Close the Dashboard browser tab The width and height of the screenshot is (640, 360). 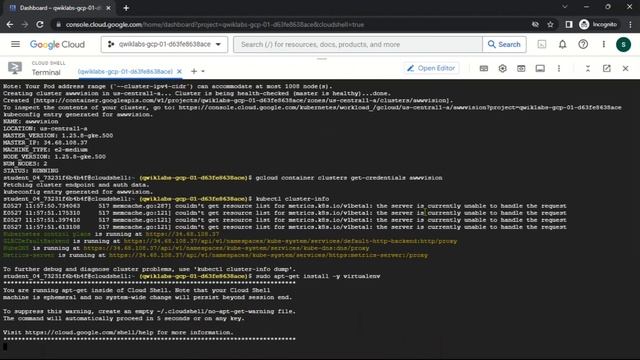coord(108,8)
